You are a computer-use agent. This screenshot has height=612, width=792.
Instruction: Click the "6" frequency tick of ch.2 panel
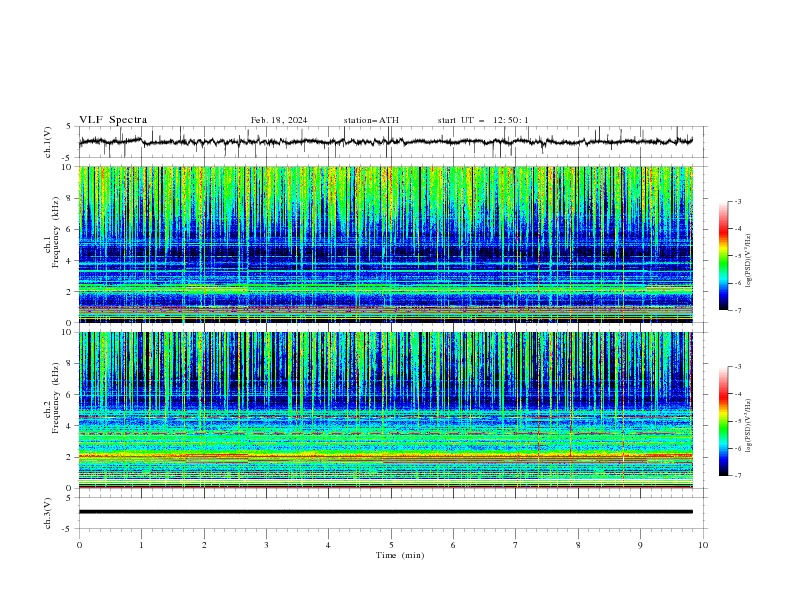(70, 395)
